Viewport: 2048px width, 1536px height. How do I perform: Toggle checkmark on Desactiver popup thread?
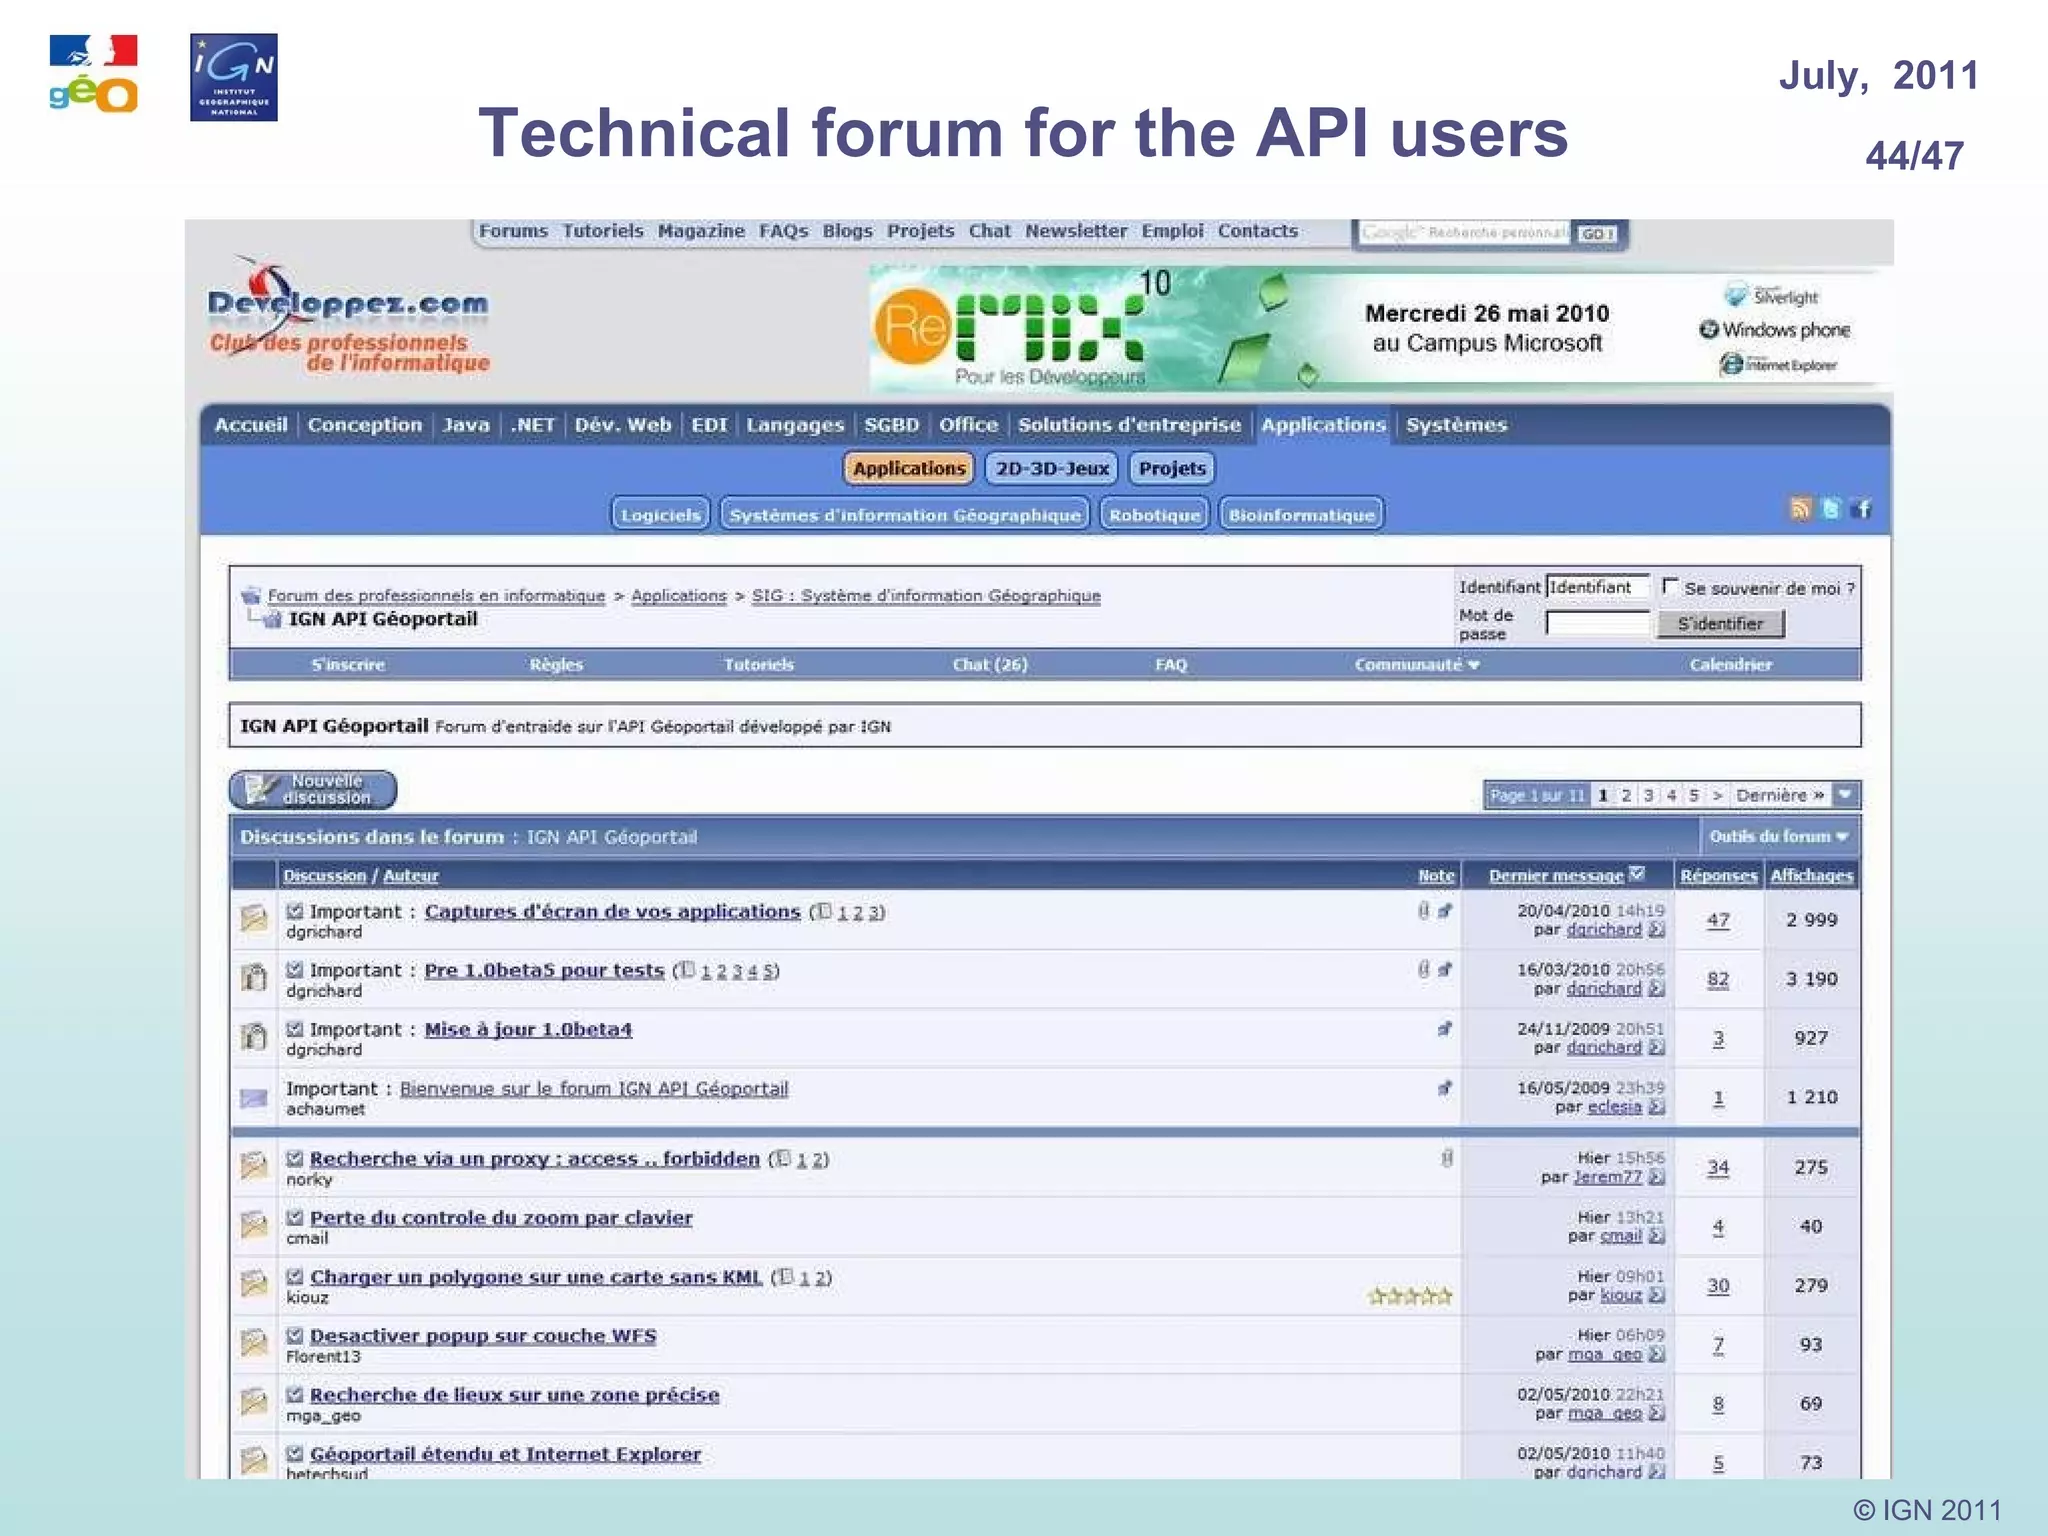coord(295,1335)
